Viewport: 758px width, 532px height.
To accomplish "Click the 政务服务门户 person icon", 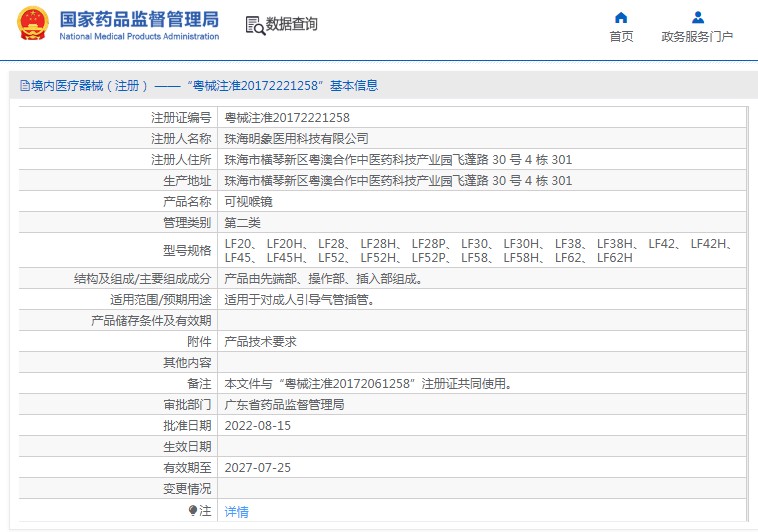I will [x=697, y=17].
